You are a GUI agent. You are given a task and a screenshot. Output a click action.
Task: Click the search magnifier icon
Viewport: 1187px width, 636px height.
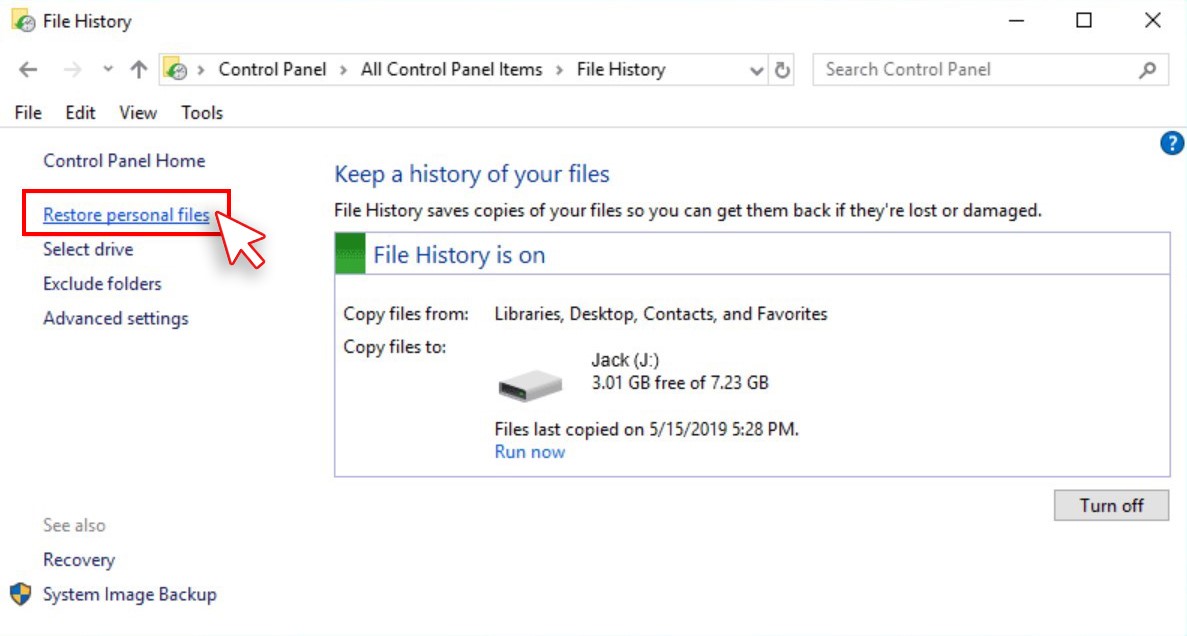click(1147, 70)
